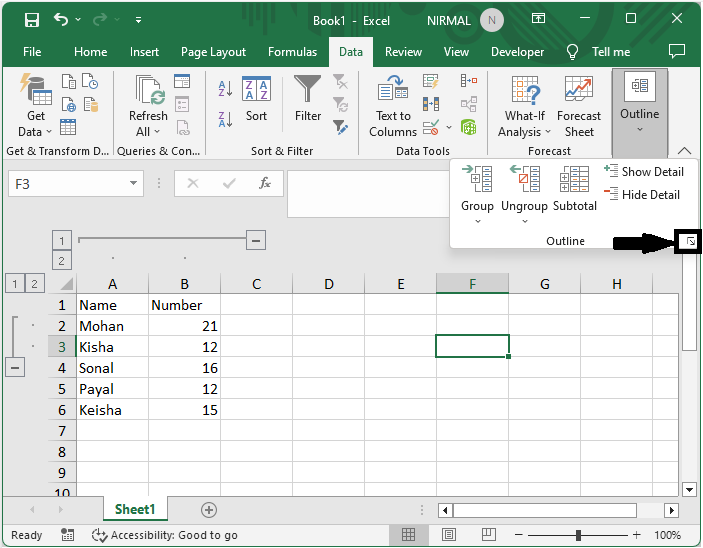Open the Name Box dropdown arrow
Viewport: 703px width, 548px height.
coord(134,184)
